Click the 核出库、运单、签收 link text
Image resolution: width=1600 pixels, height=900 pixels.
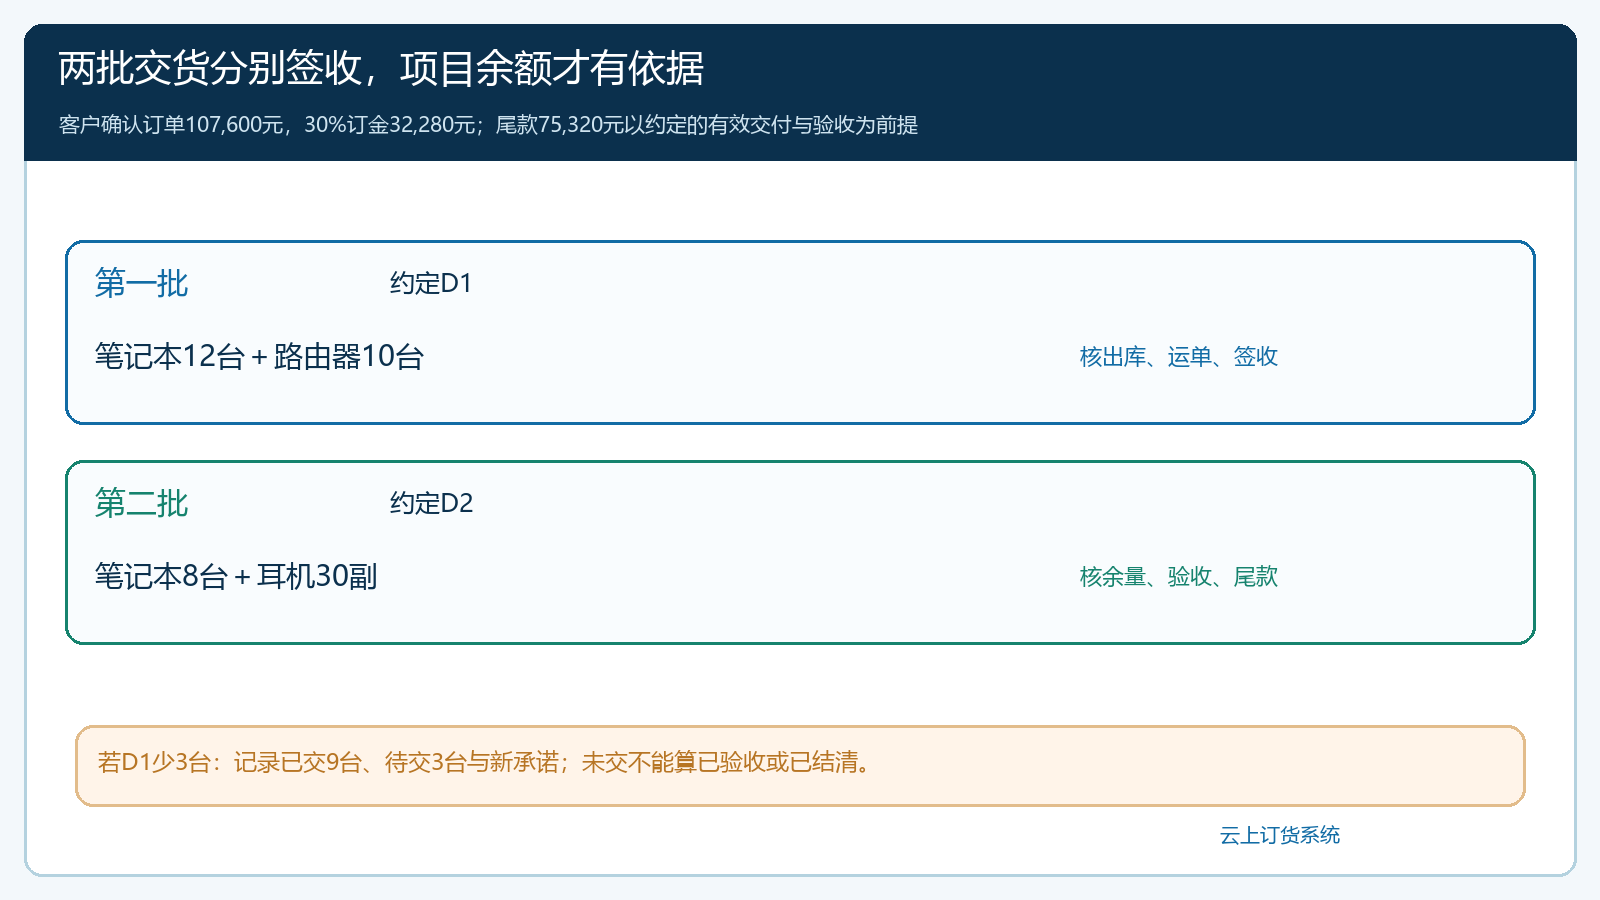click(x=1179, y=357)
